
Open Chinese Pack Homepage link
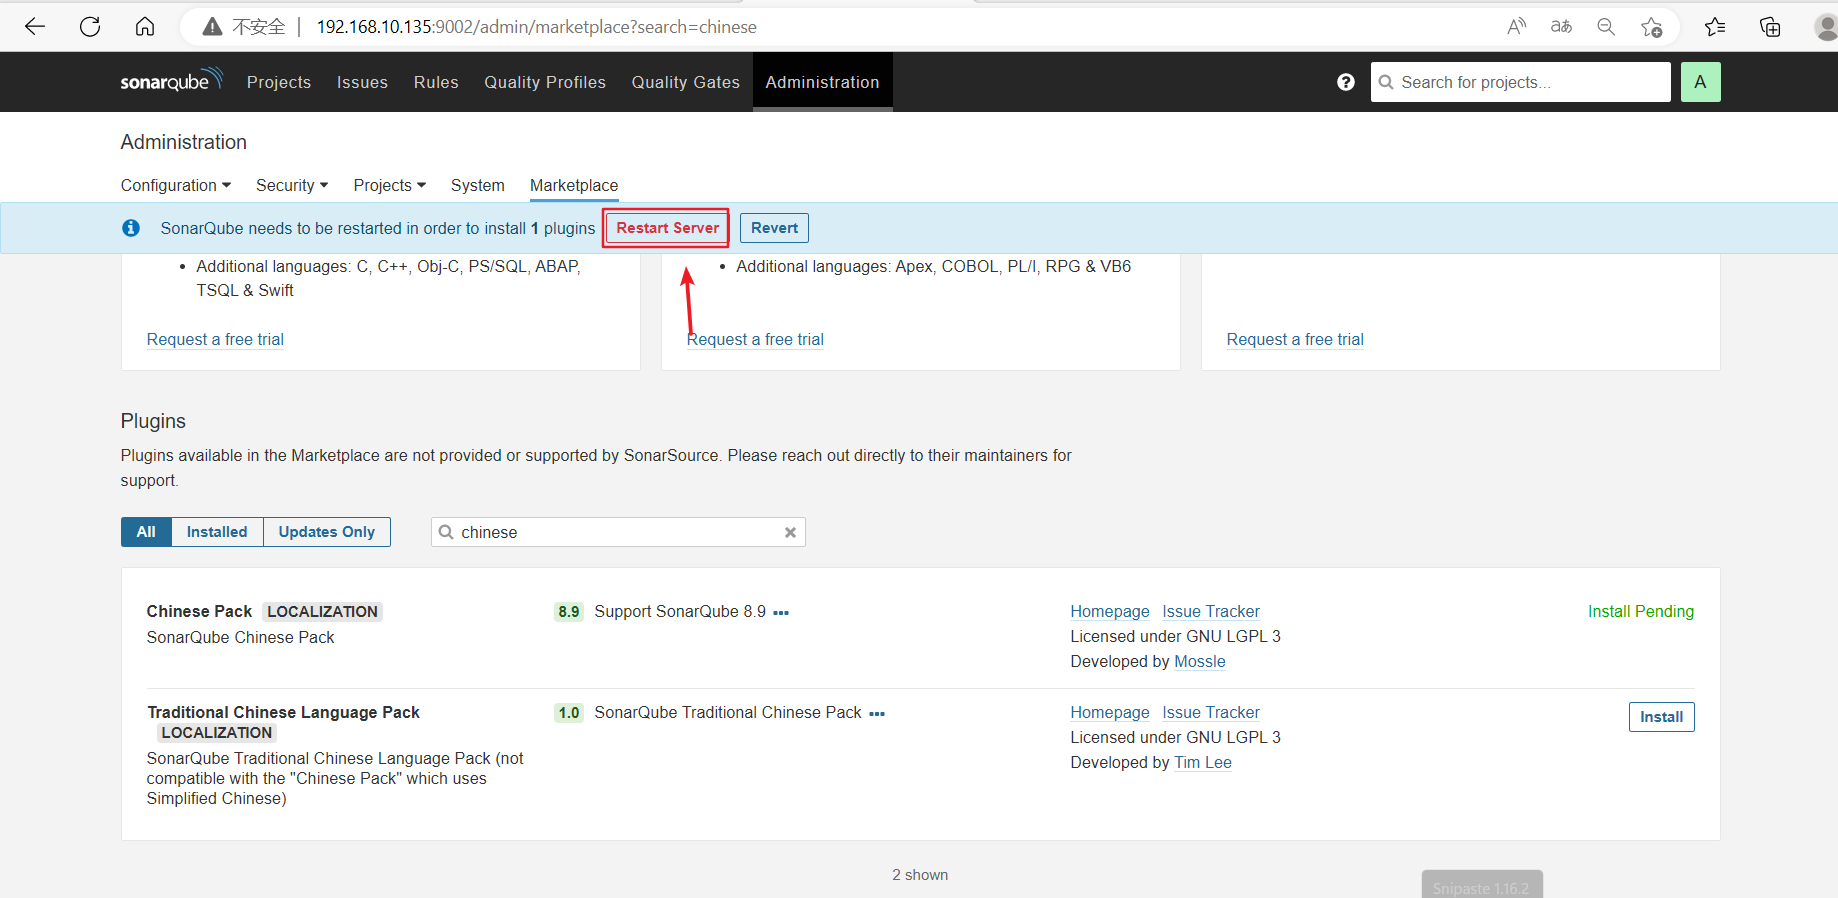[x=1110, y=611]
